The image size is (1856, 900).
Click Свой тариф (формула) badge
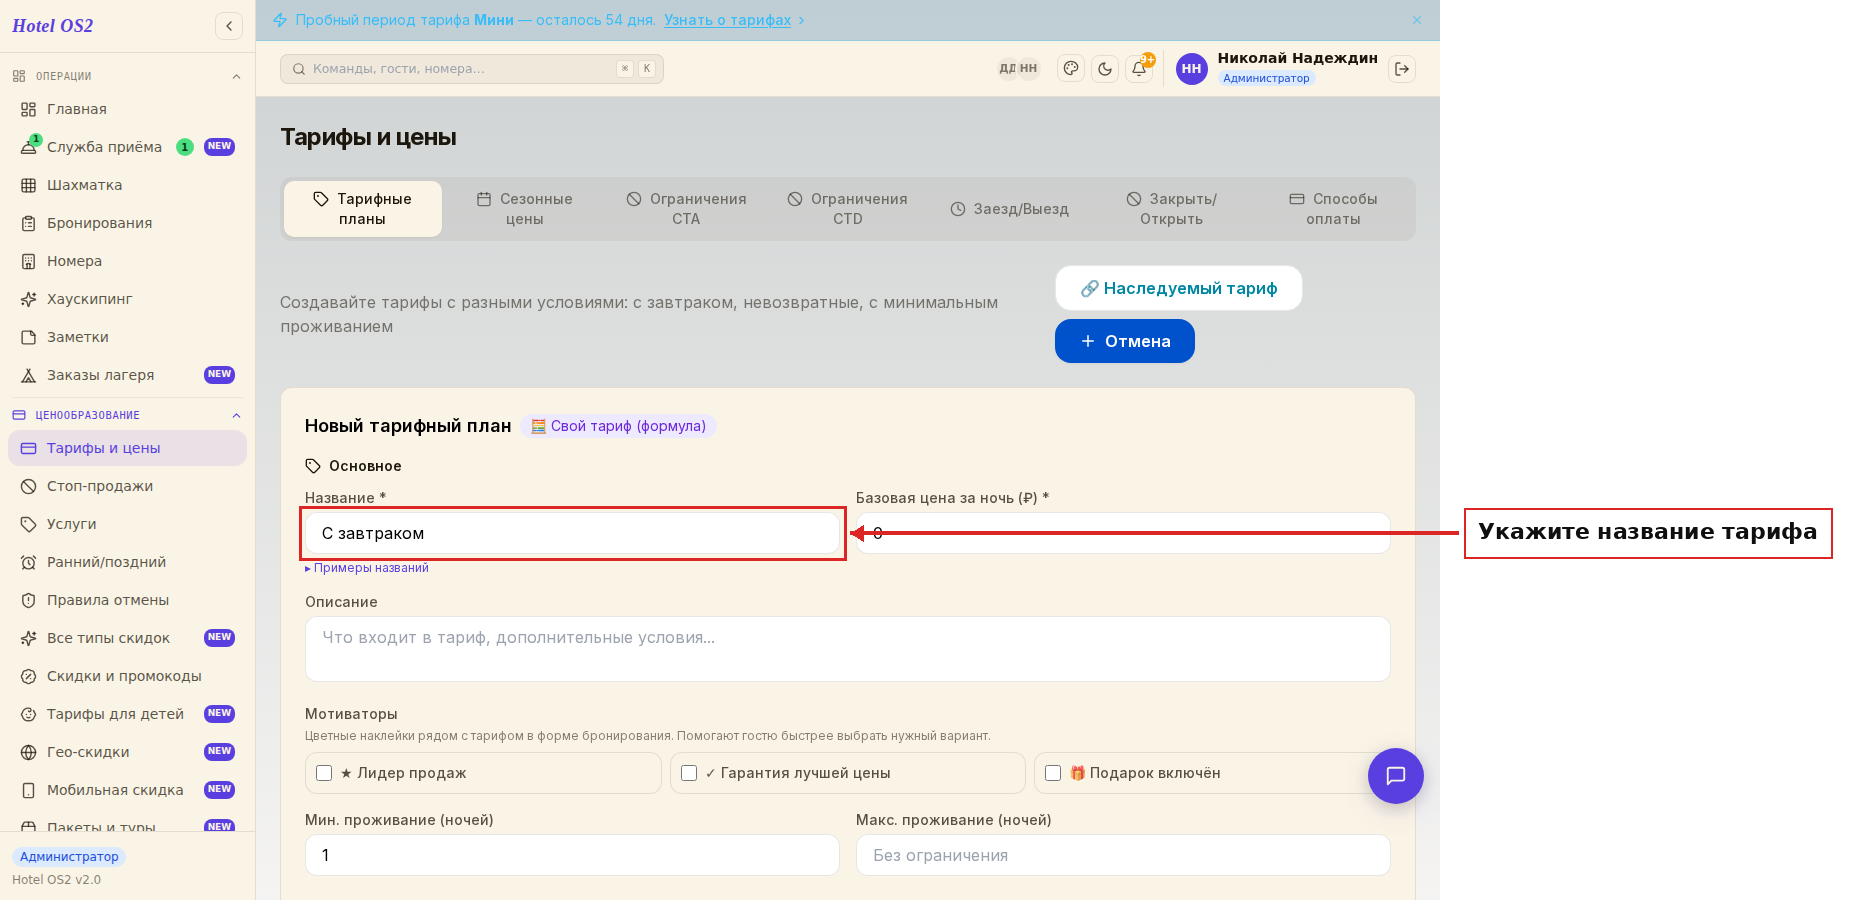point(618,426)
